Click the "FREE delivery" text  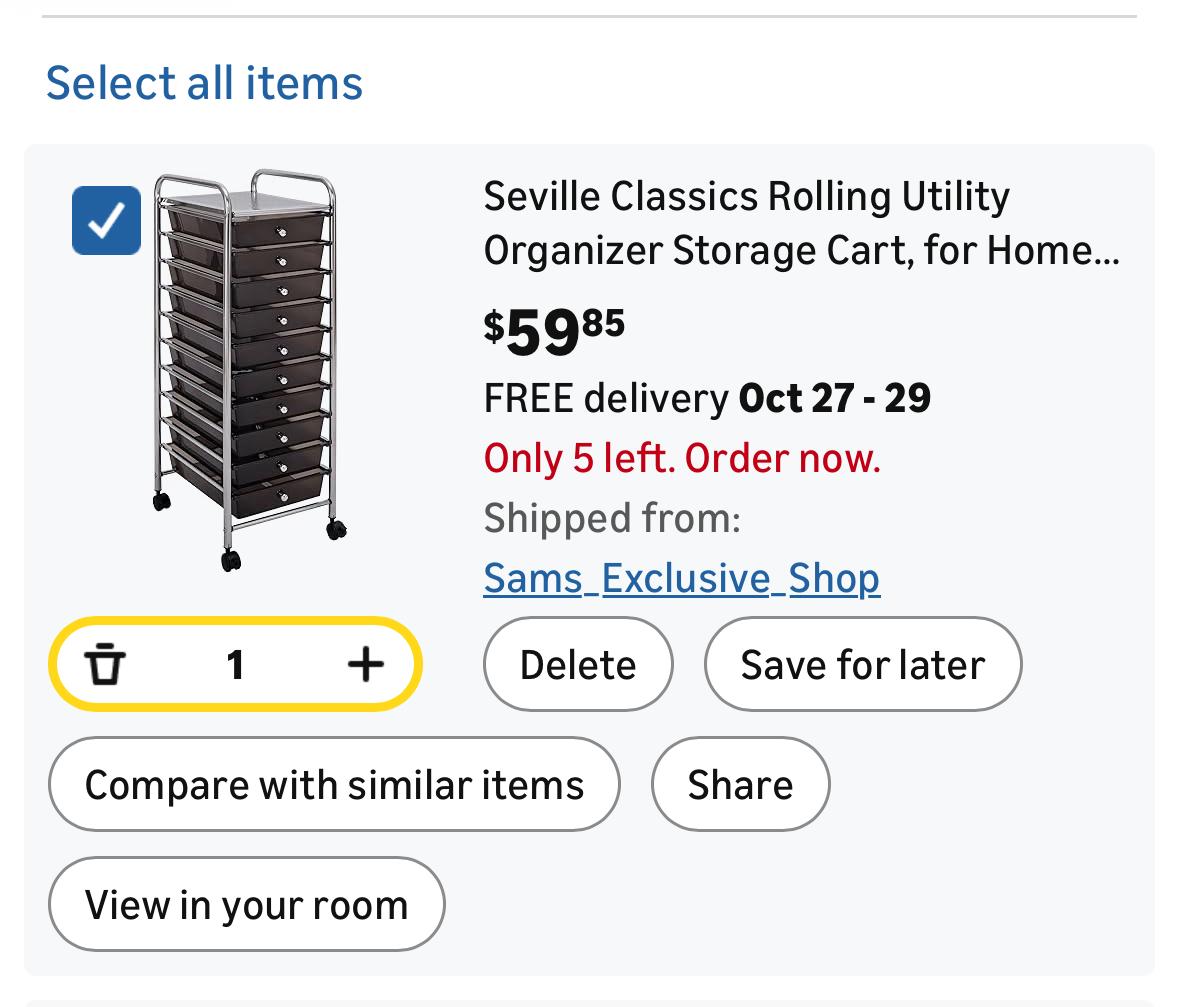tap(606, 398)
